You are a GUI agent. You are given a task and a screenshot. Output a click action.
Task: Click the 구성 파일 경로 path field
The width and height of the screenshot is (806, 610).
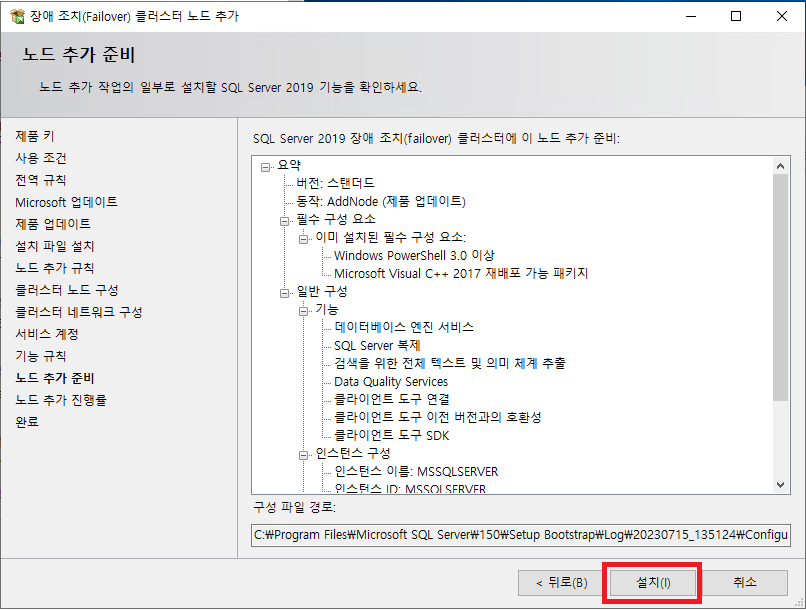click(521, 535)
